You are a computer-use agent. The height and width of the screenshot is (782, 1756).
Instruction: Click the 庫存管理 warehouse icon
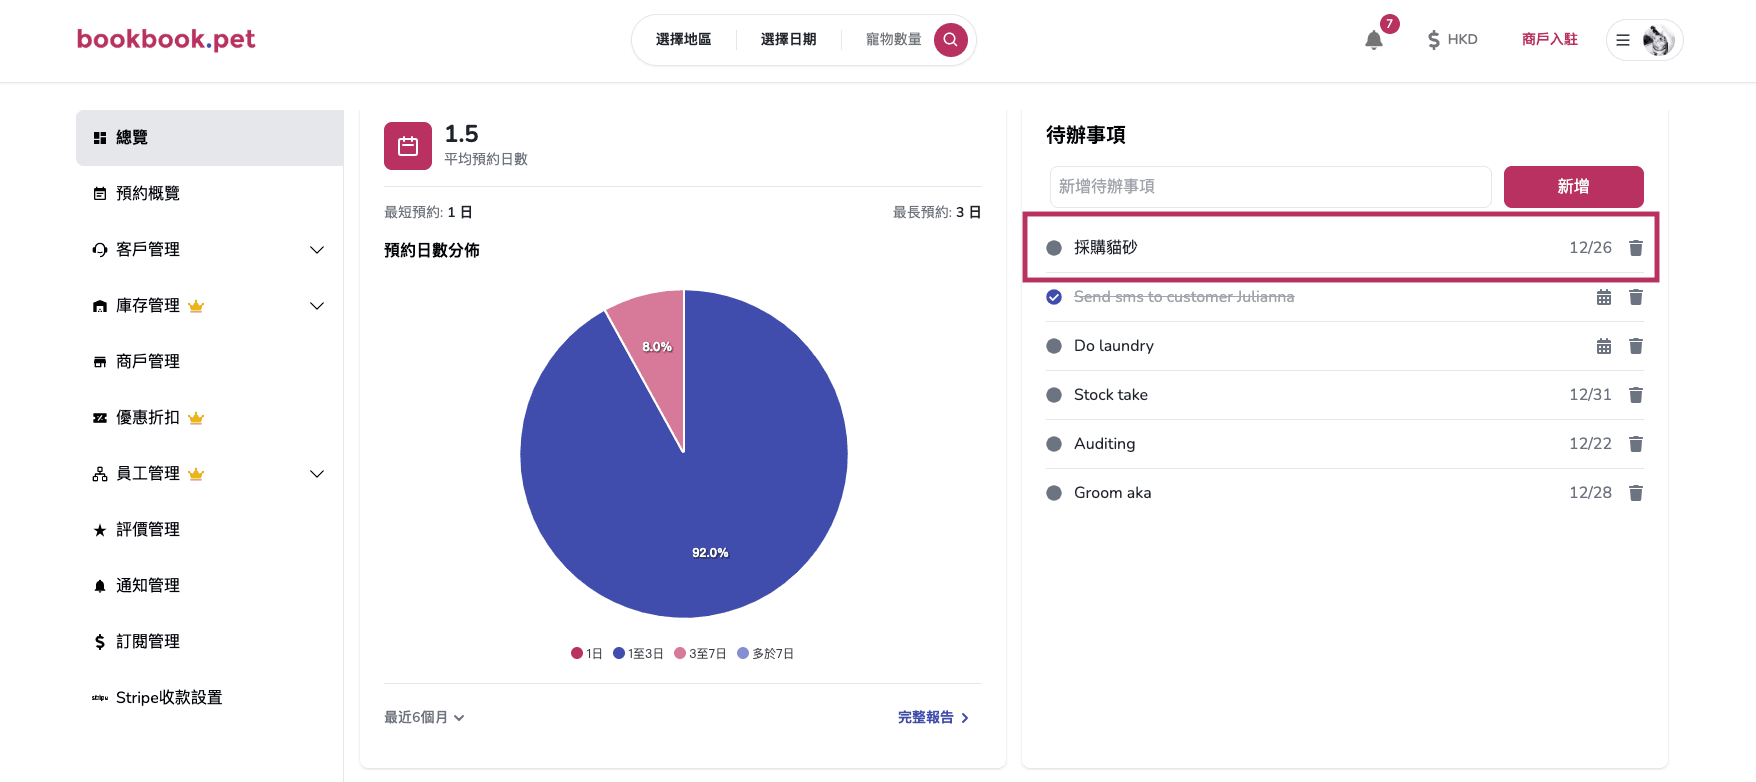pos(100,306)
